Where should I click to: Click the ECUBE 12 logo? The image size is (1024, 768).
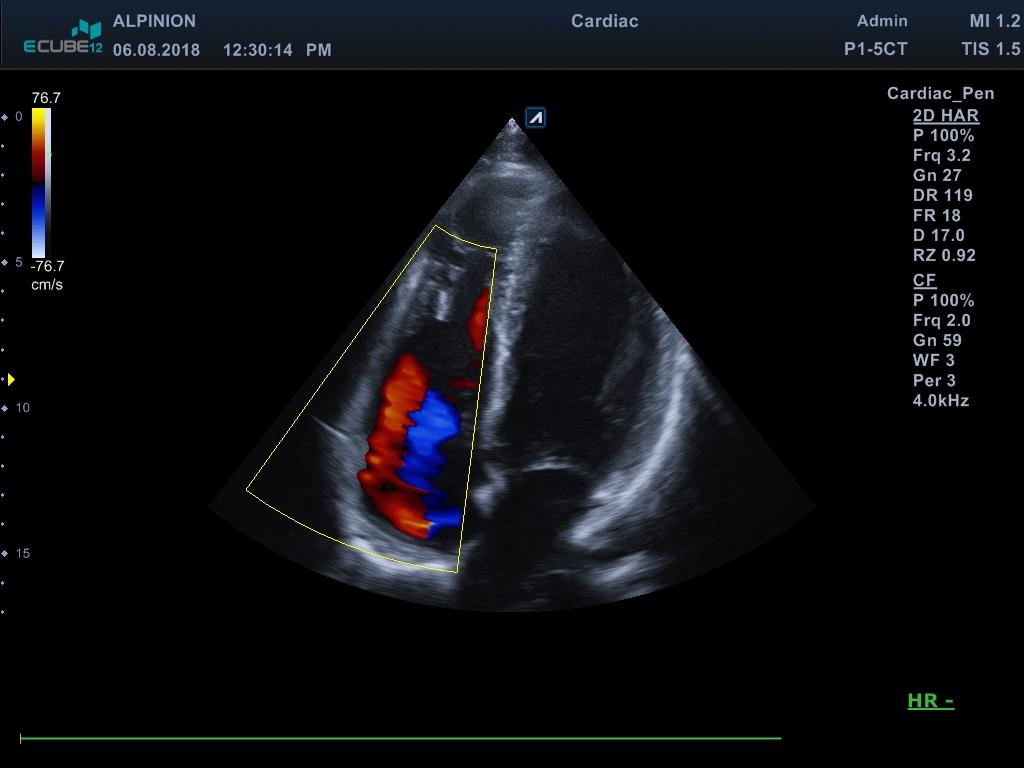point(64,38)
